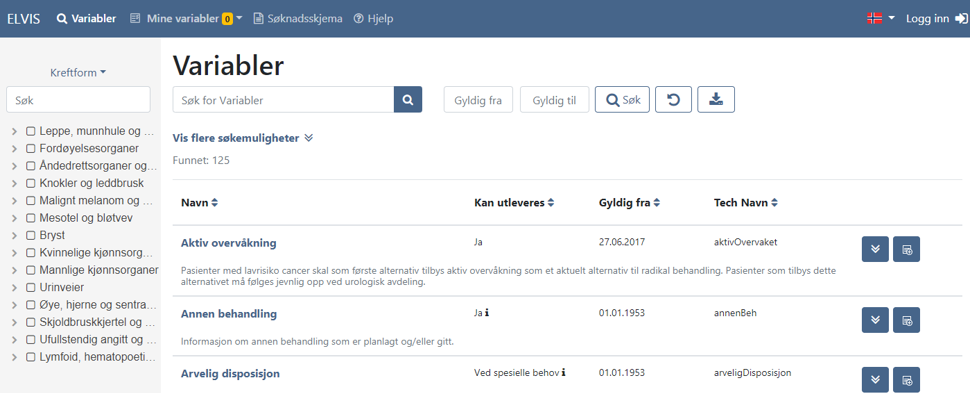Expand 'Vis flere søkemuligheter' options
The height and width of the screenshot is (393, 970).
(x=243, y=138)
